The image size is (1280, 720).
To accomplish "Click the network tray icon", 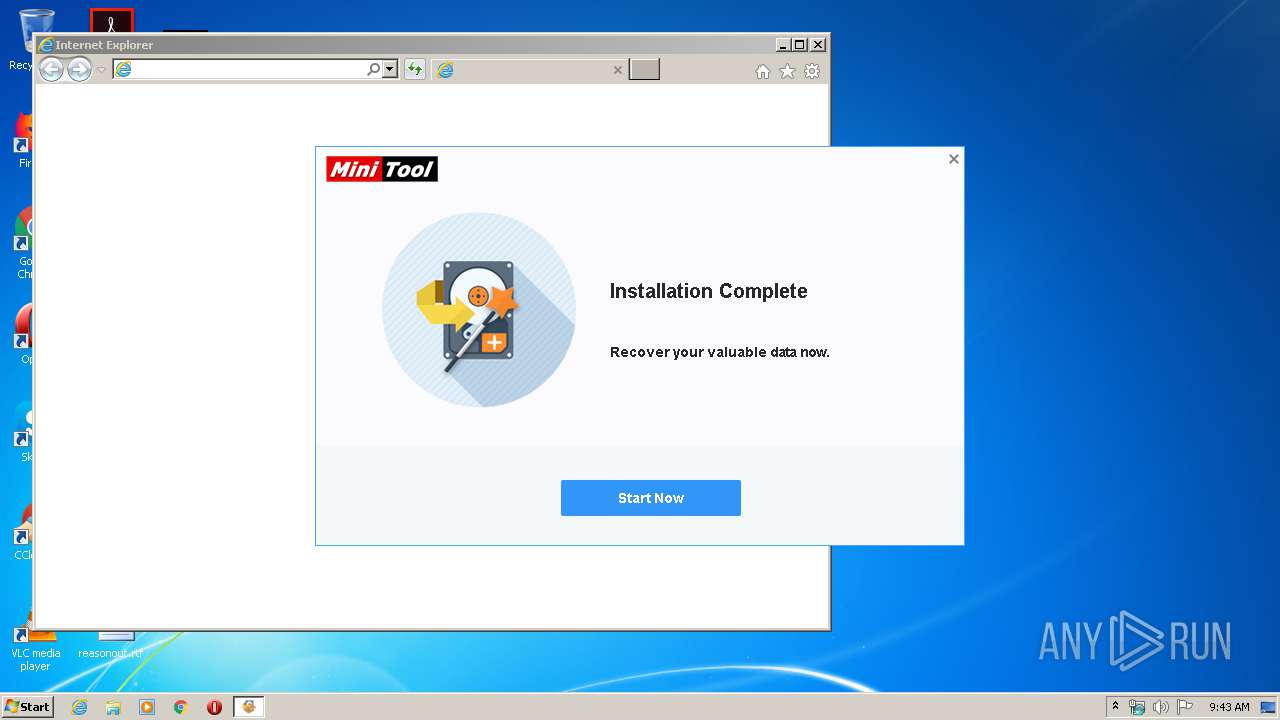I will tap(1137, 707).
